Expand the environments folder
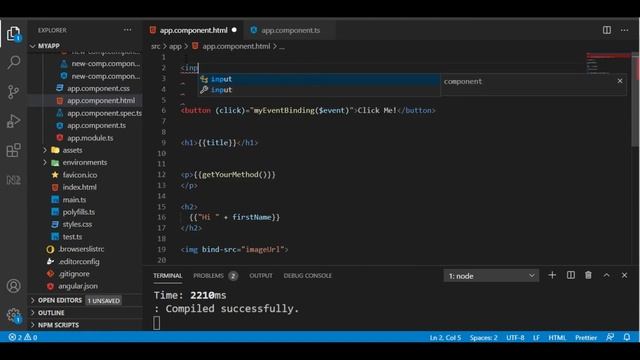This screenshot has height=360, width=640. pyautogui.click(x=85, y=162)
